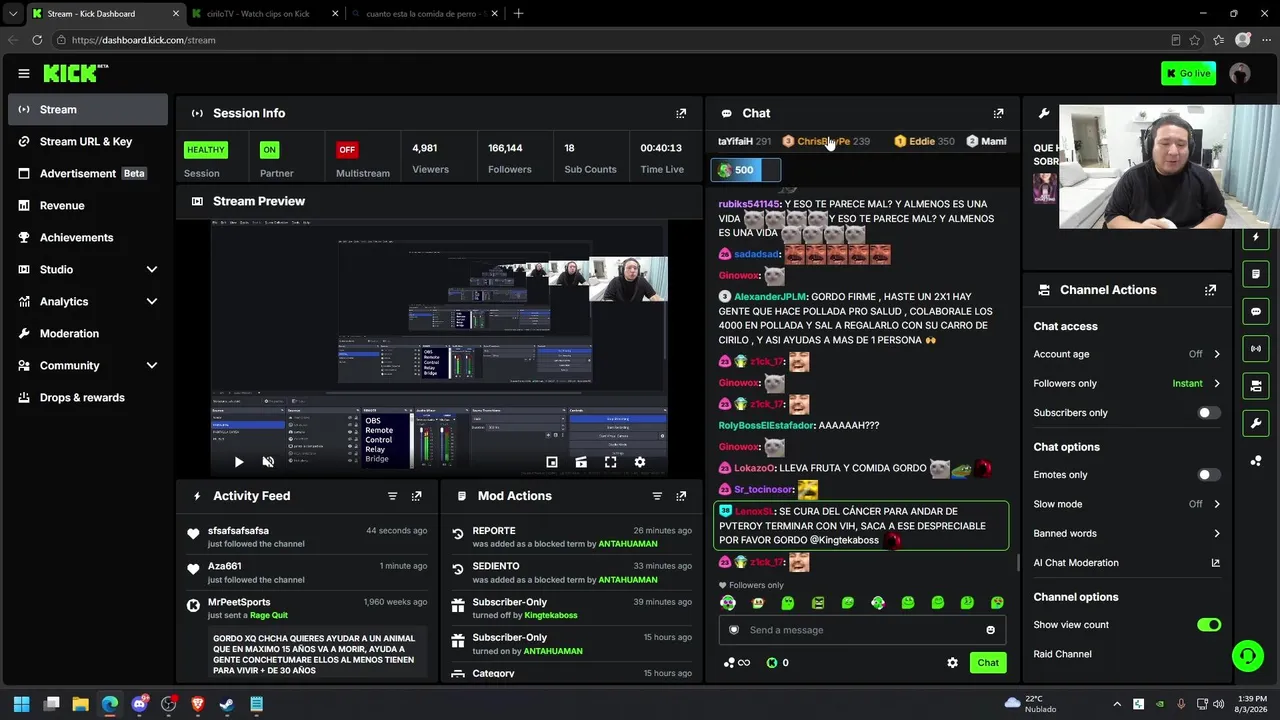This screenshot has width=1280, height=720.
Task: Disable Show view count
Action: tap(1209, 625)
